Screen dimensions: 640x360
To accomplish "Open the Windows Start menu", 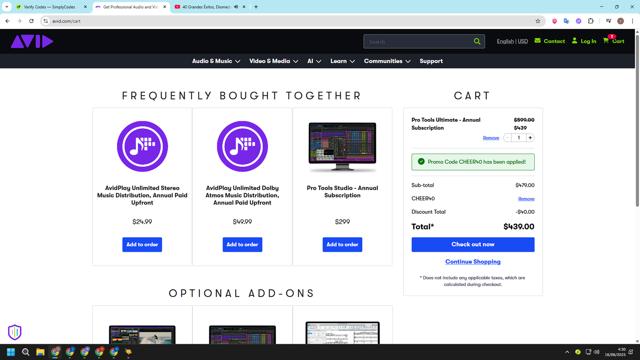I will coord(11,352).
